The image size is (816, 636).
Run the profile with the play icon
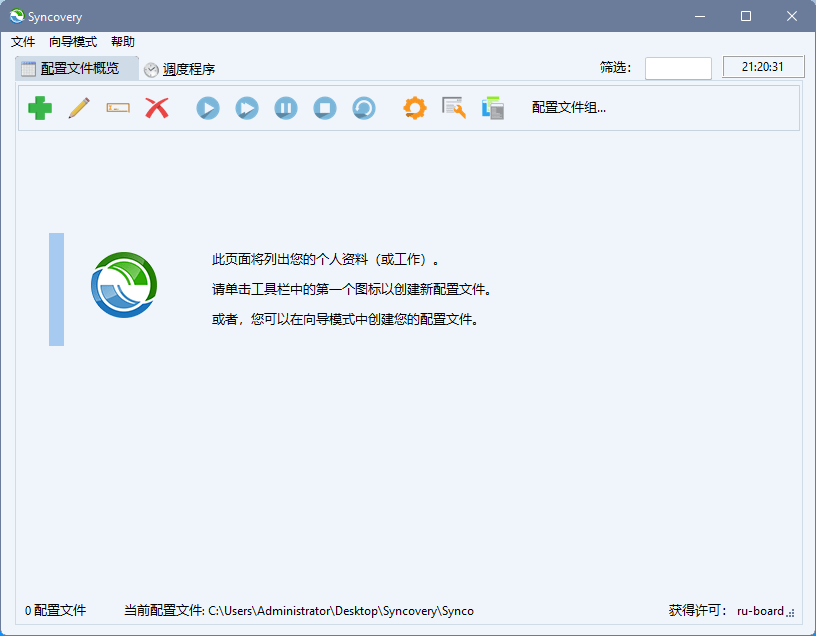tap(208, 108)
